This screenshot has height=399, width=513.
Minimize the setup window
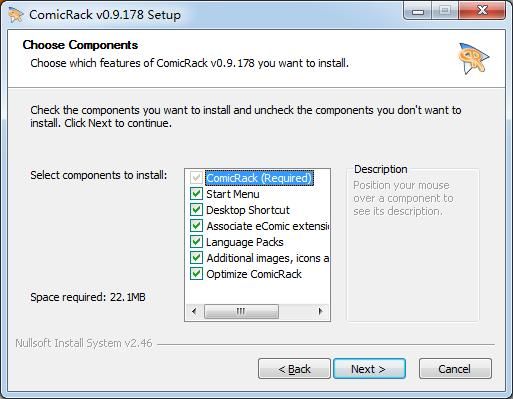pyautogui.click(x=418, y=11)
